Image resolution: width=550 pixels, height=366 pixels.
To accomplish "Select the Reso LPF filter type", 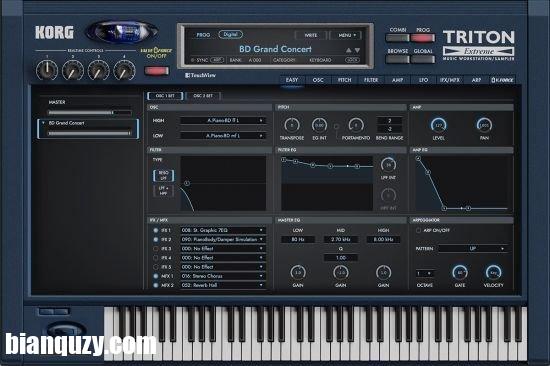I will click(163, 175).
